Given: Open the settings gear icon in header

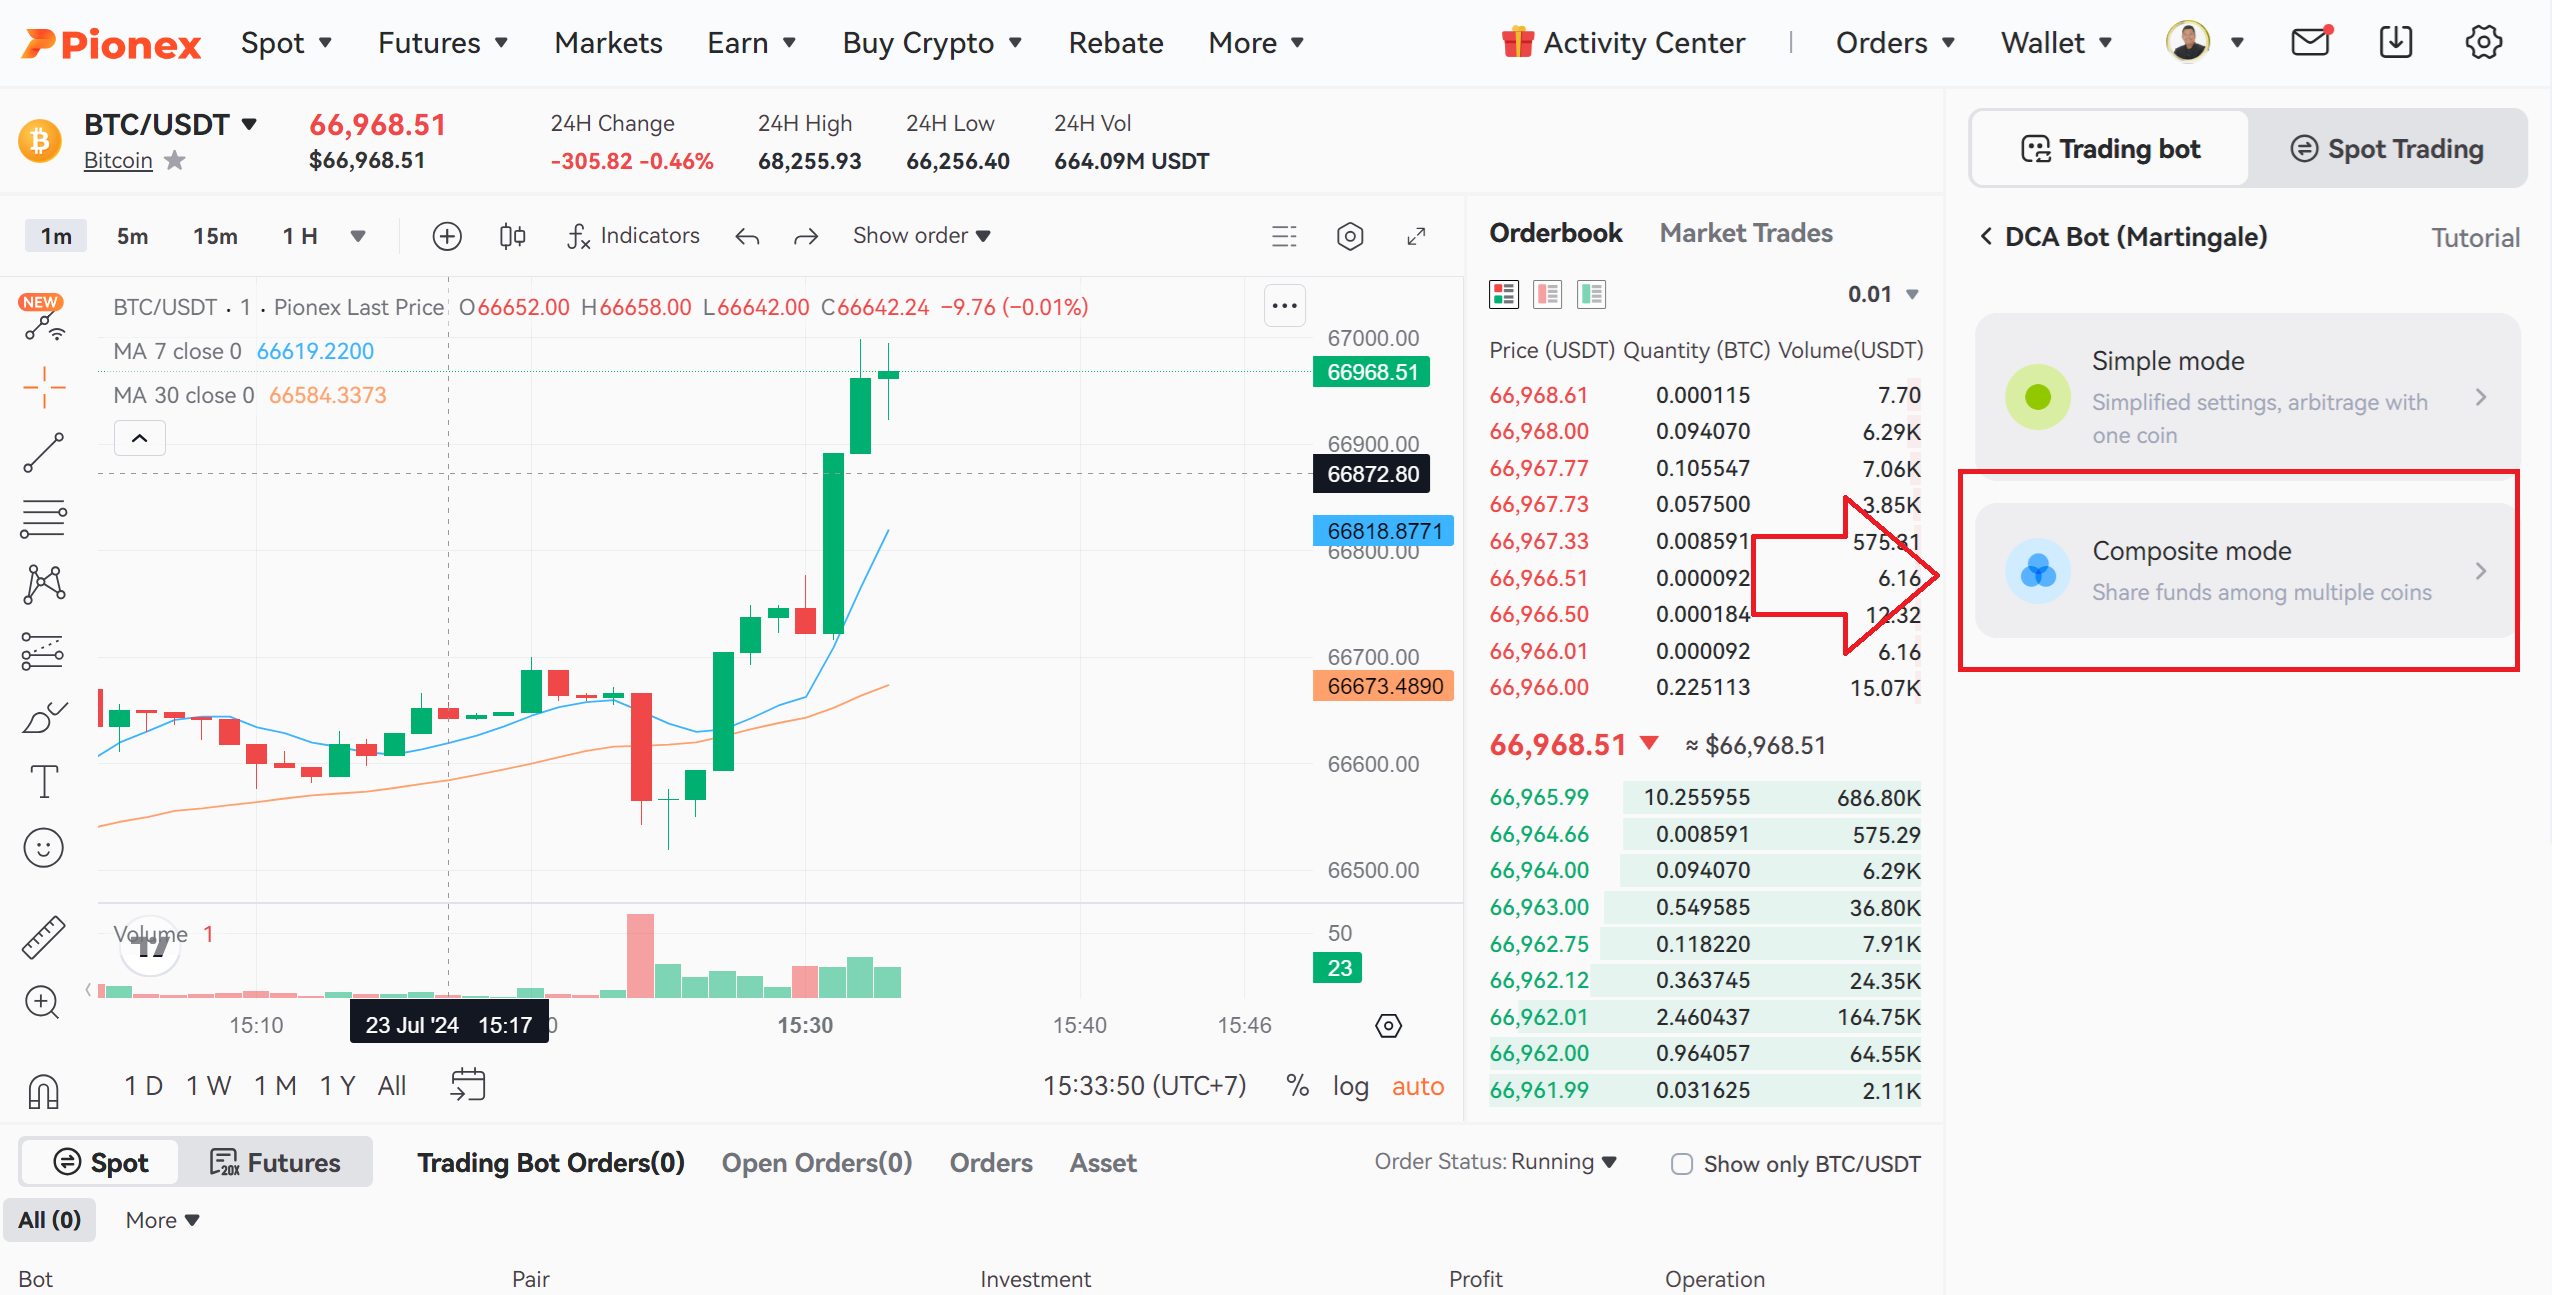Looking at the screenshot, I should click(x=2483, y=42).
